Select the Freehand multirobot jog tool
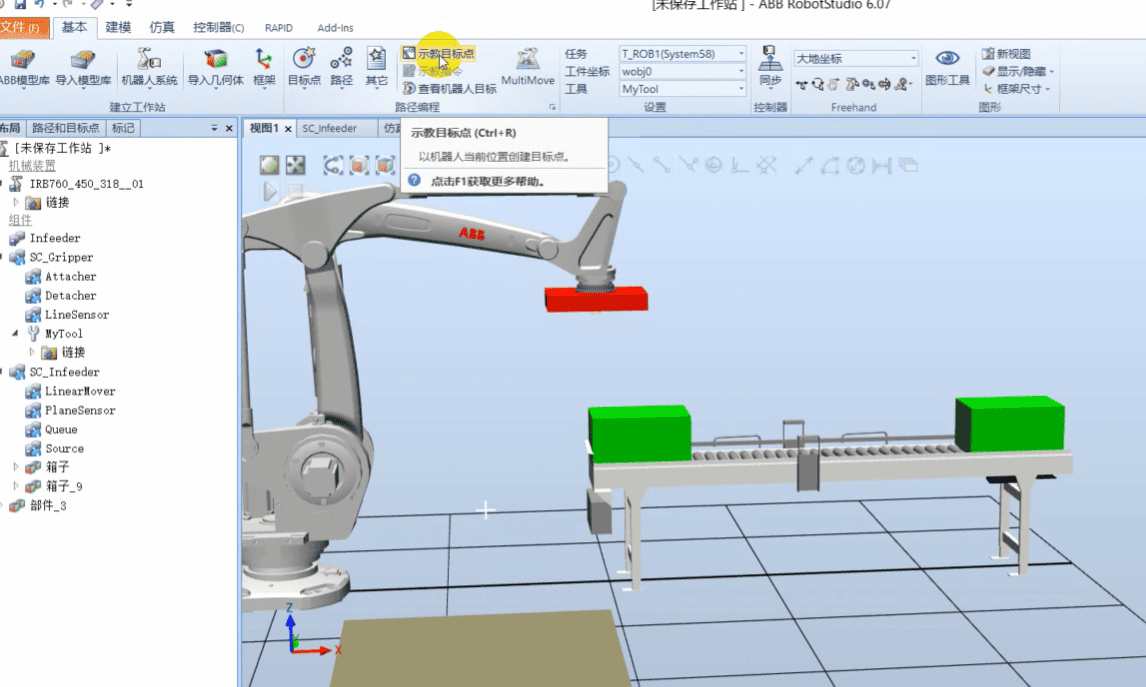 coord(903,85)
